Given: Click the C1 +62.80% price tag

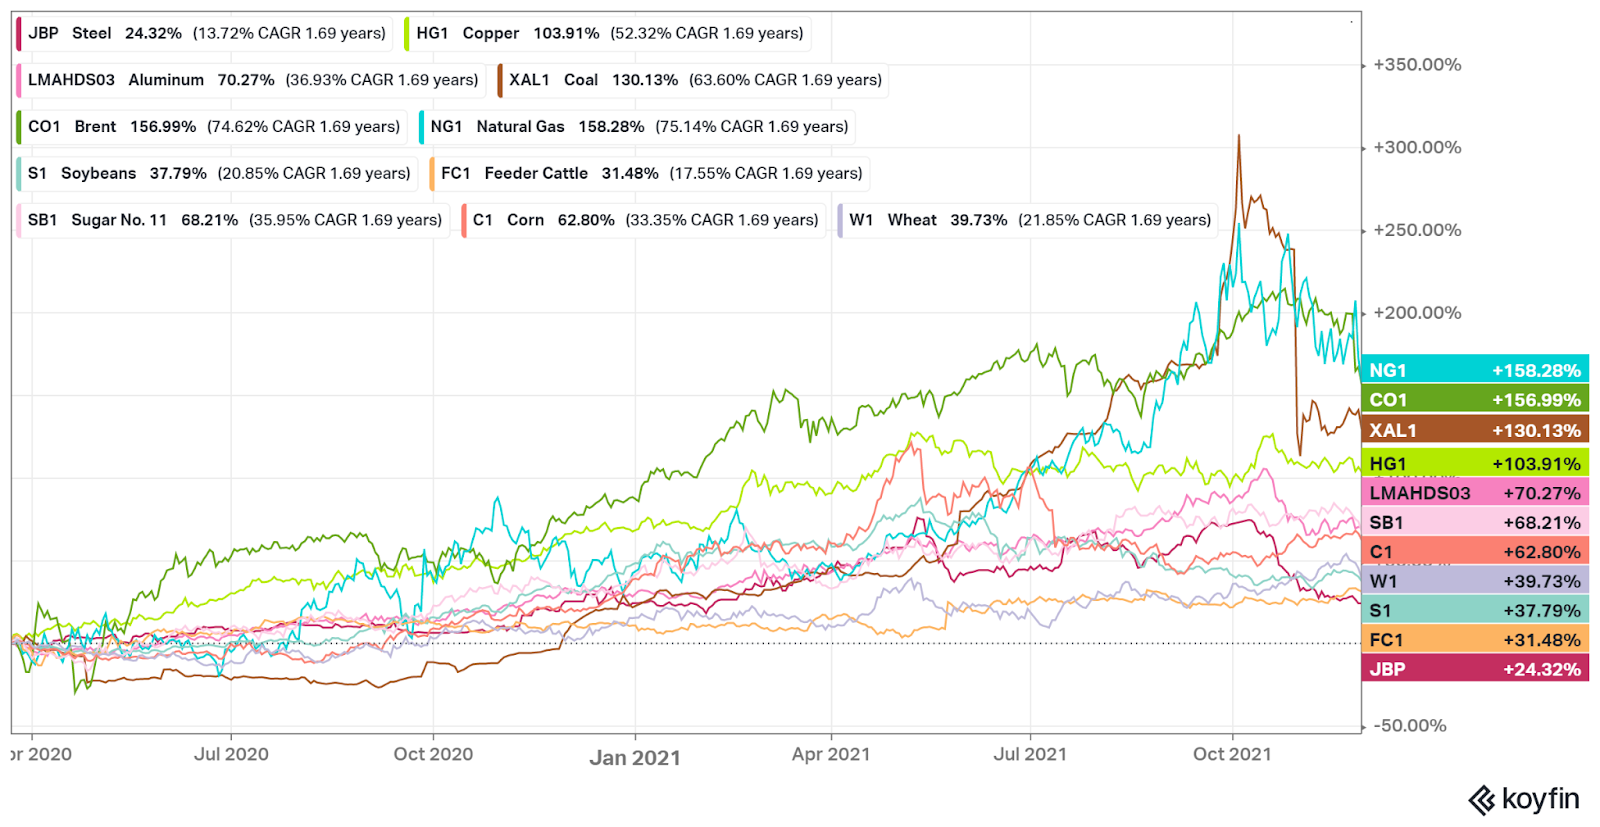Looking at the screenshot, I should 1475,552.
